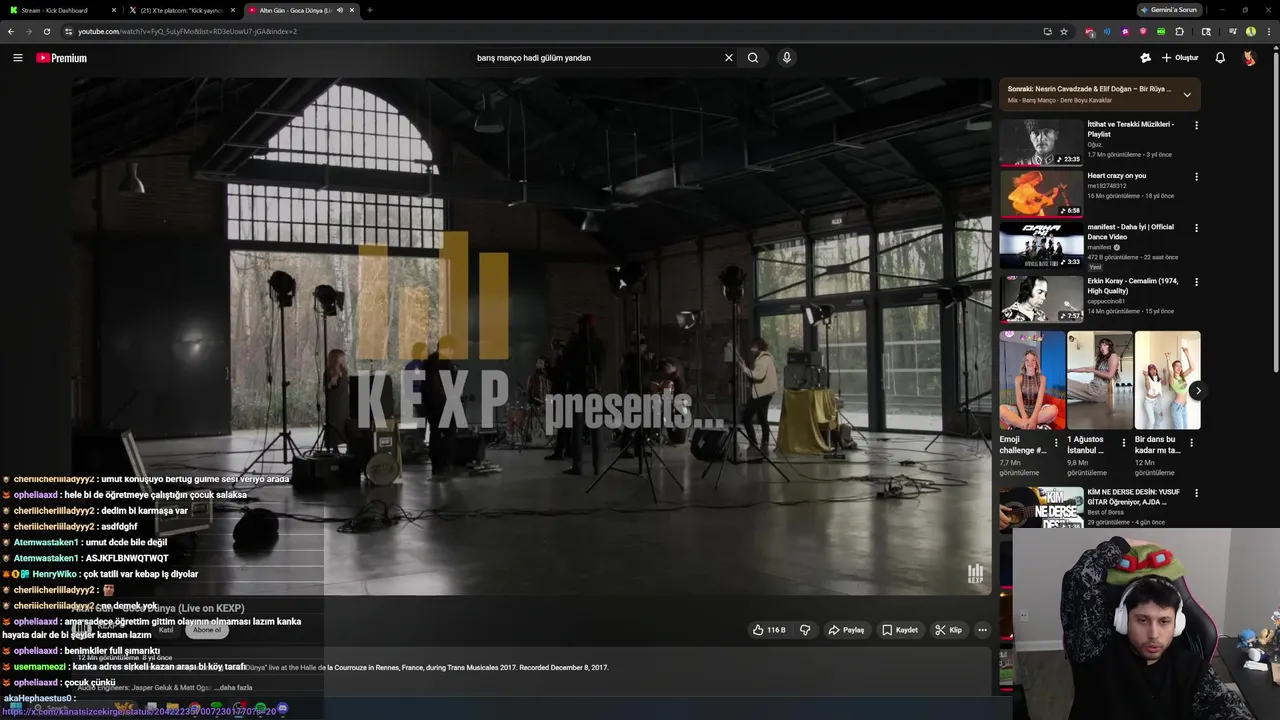Share video with Paylaş button
This screenshot has height=720, width=1280.
coord(846,630)
